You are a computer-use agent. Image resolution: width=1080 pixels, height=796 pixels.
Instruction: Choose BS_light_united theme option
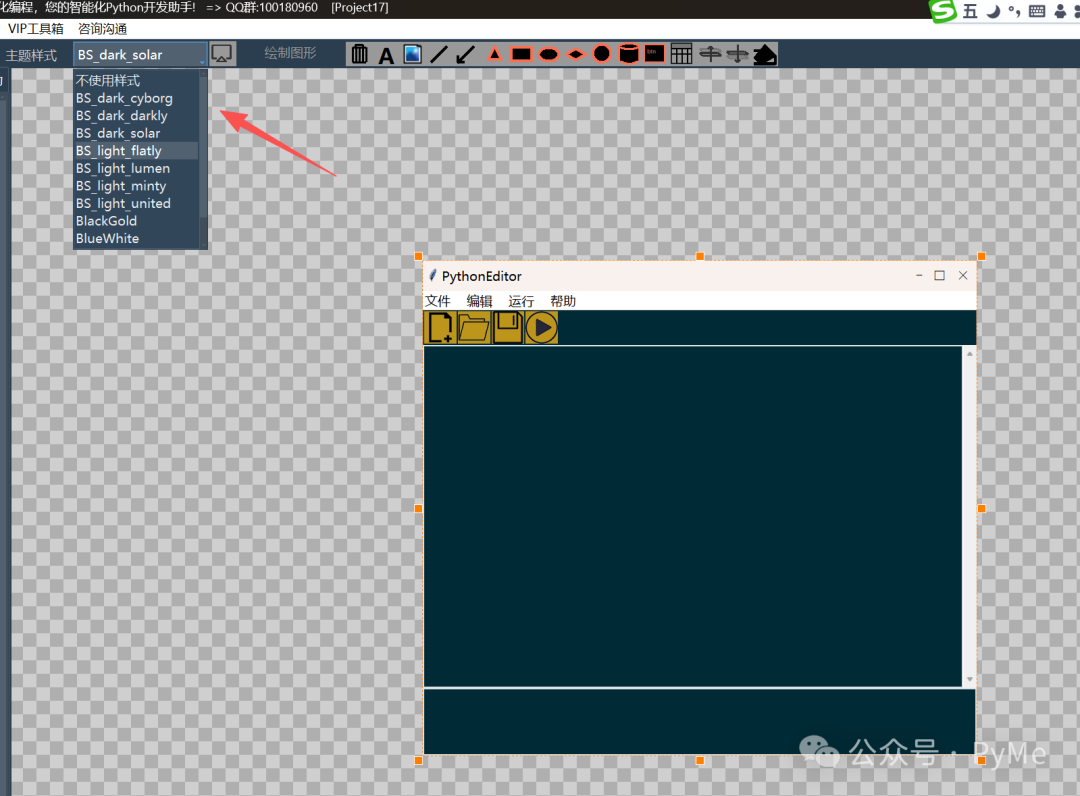(x=136, y=203)
